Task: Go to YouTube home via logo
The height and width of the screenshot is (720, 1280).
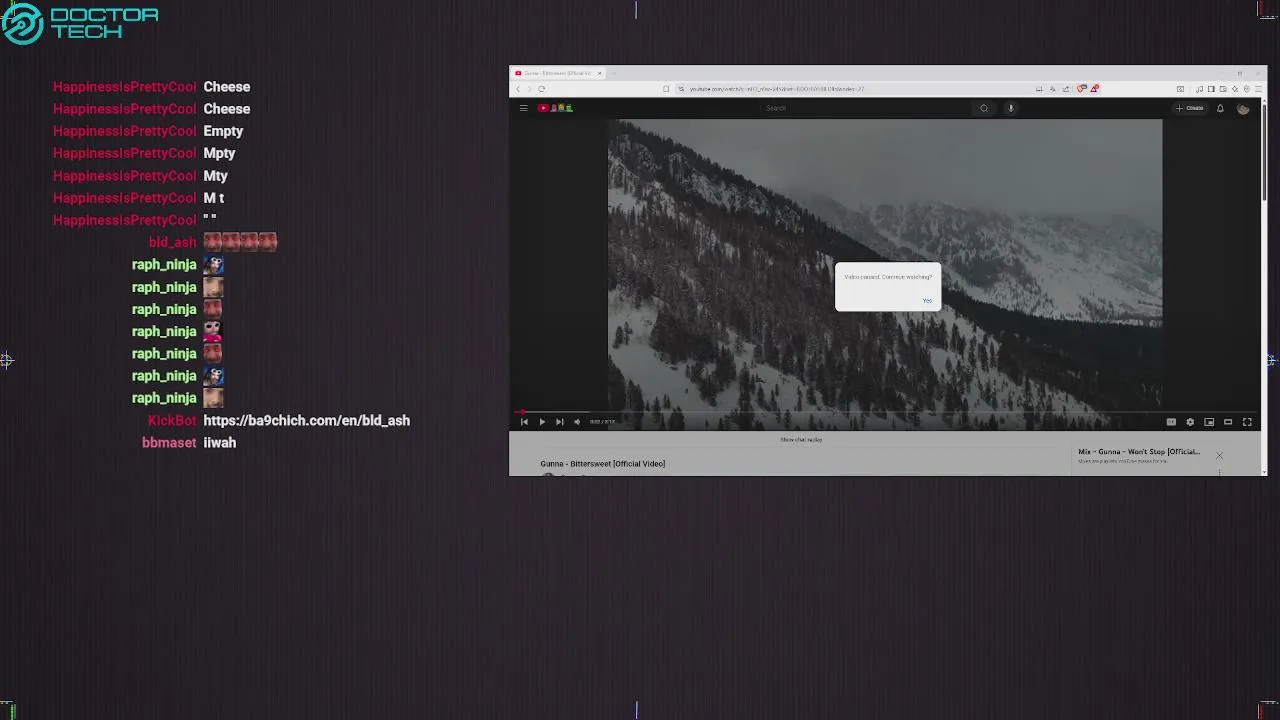Action: pyautogui.click(x=555, y=108)
